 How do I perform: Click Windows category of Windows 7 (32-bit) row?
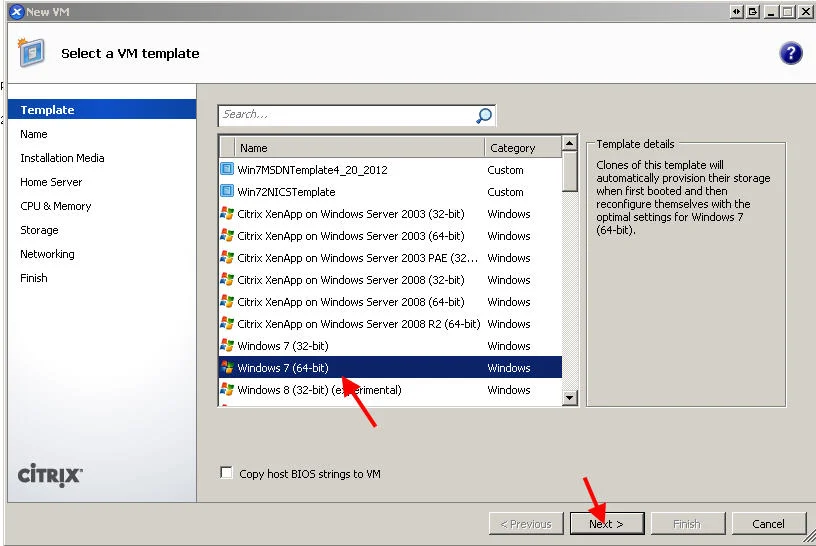pos(509,346)
